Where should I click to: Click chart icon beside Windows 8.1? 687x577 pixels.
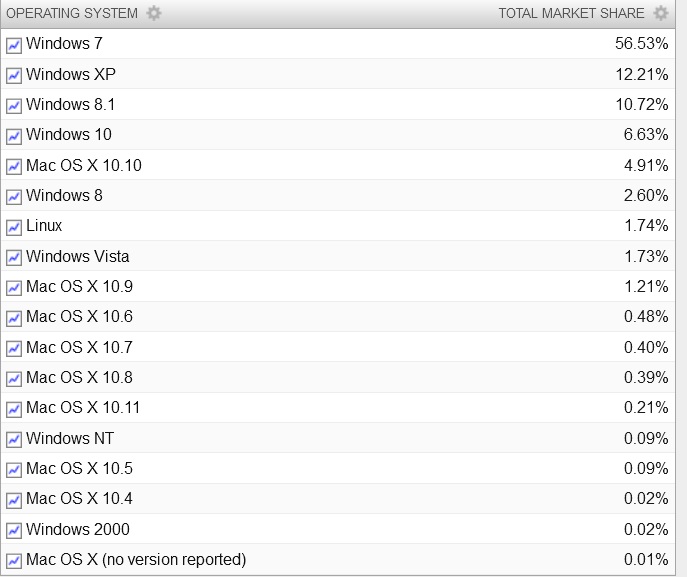point(14,106)
